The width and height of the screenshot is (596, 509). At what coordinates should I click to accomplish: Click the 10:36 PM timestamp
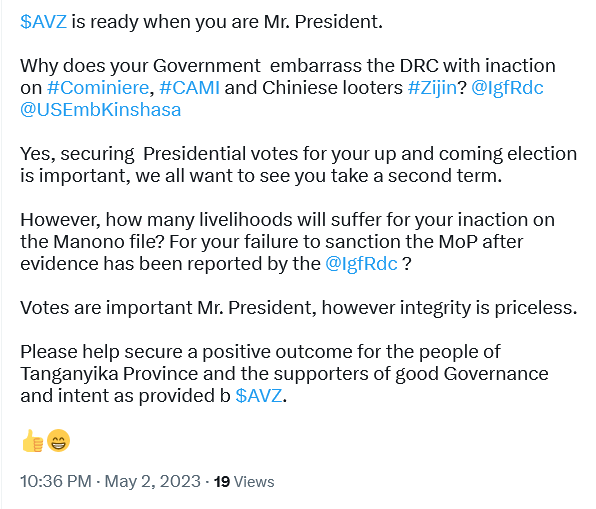[56, 481]
